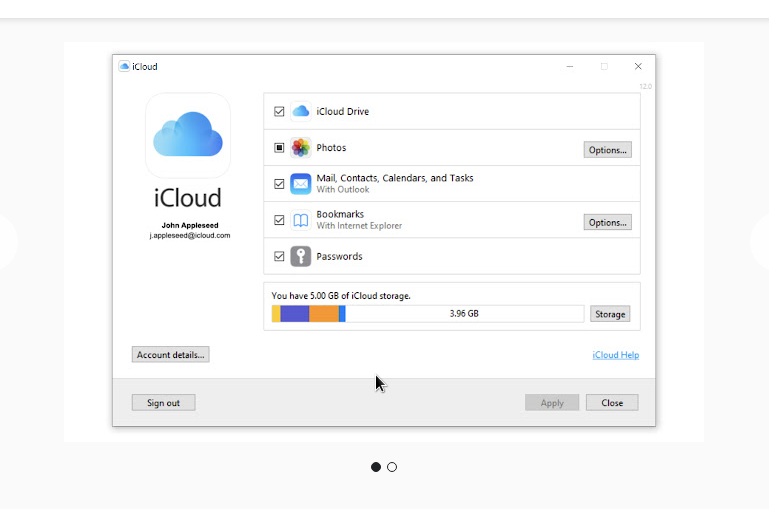Click the Apply button
The image size is (769, 509).
tap(552, 403)
